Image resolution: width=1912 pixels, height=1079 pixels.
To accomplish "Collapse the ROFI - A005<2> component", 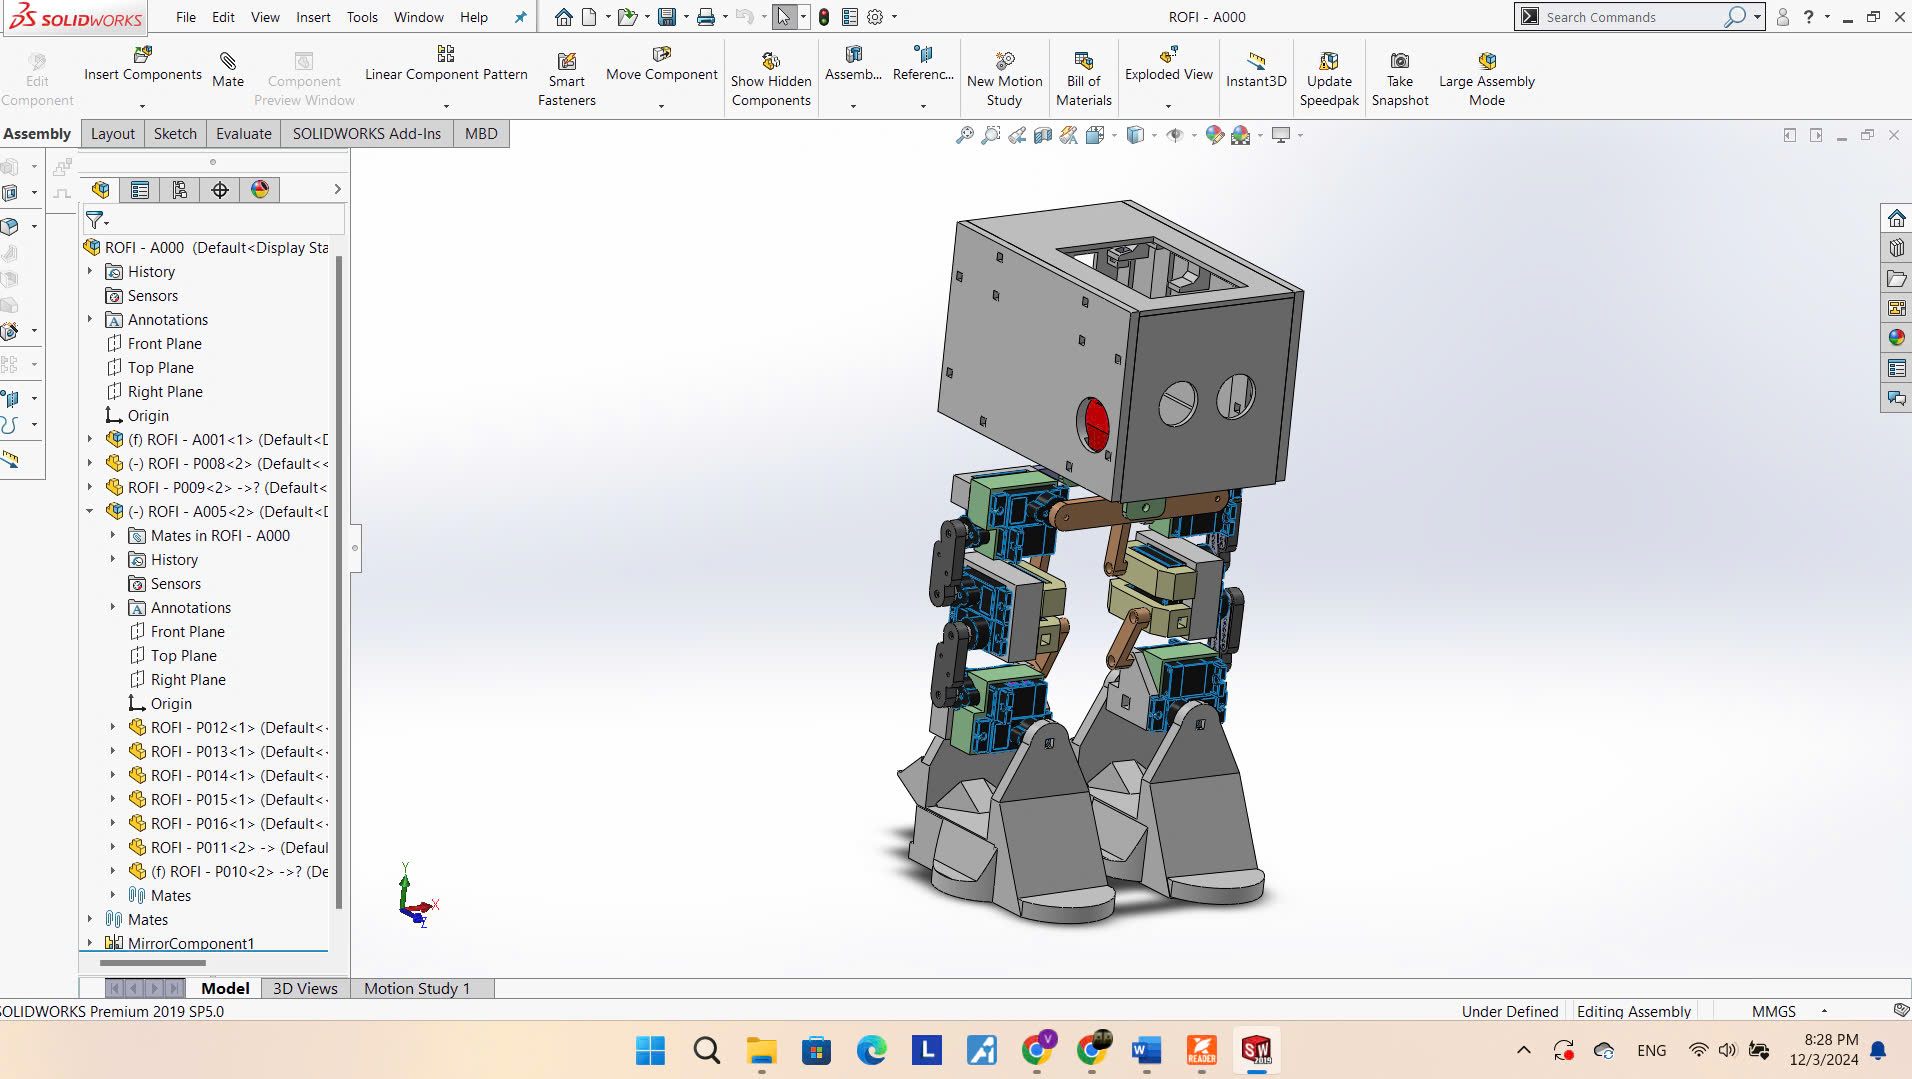I will point(90,511).
